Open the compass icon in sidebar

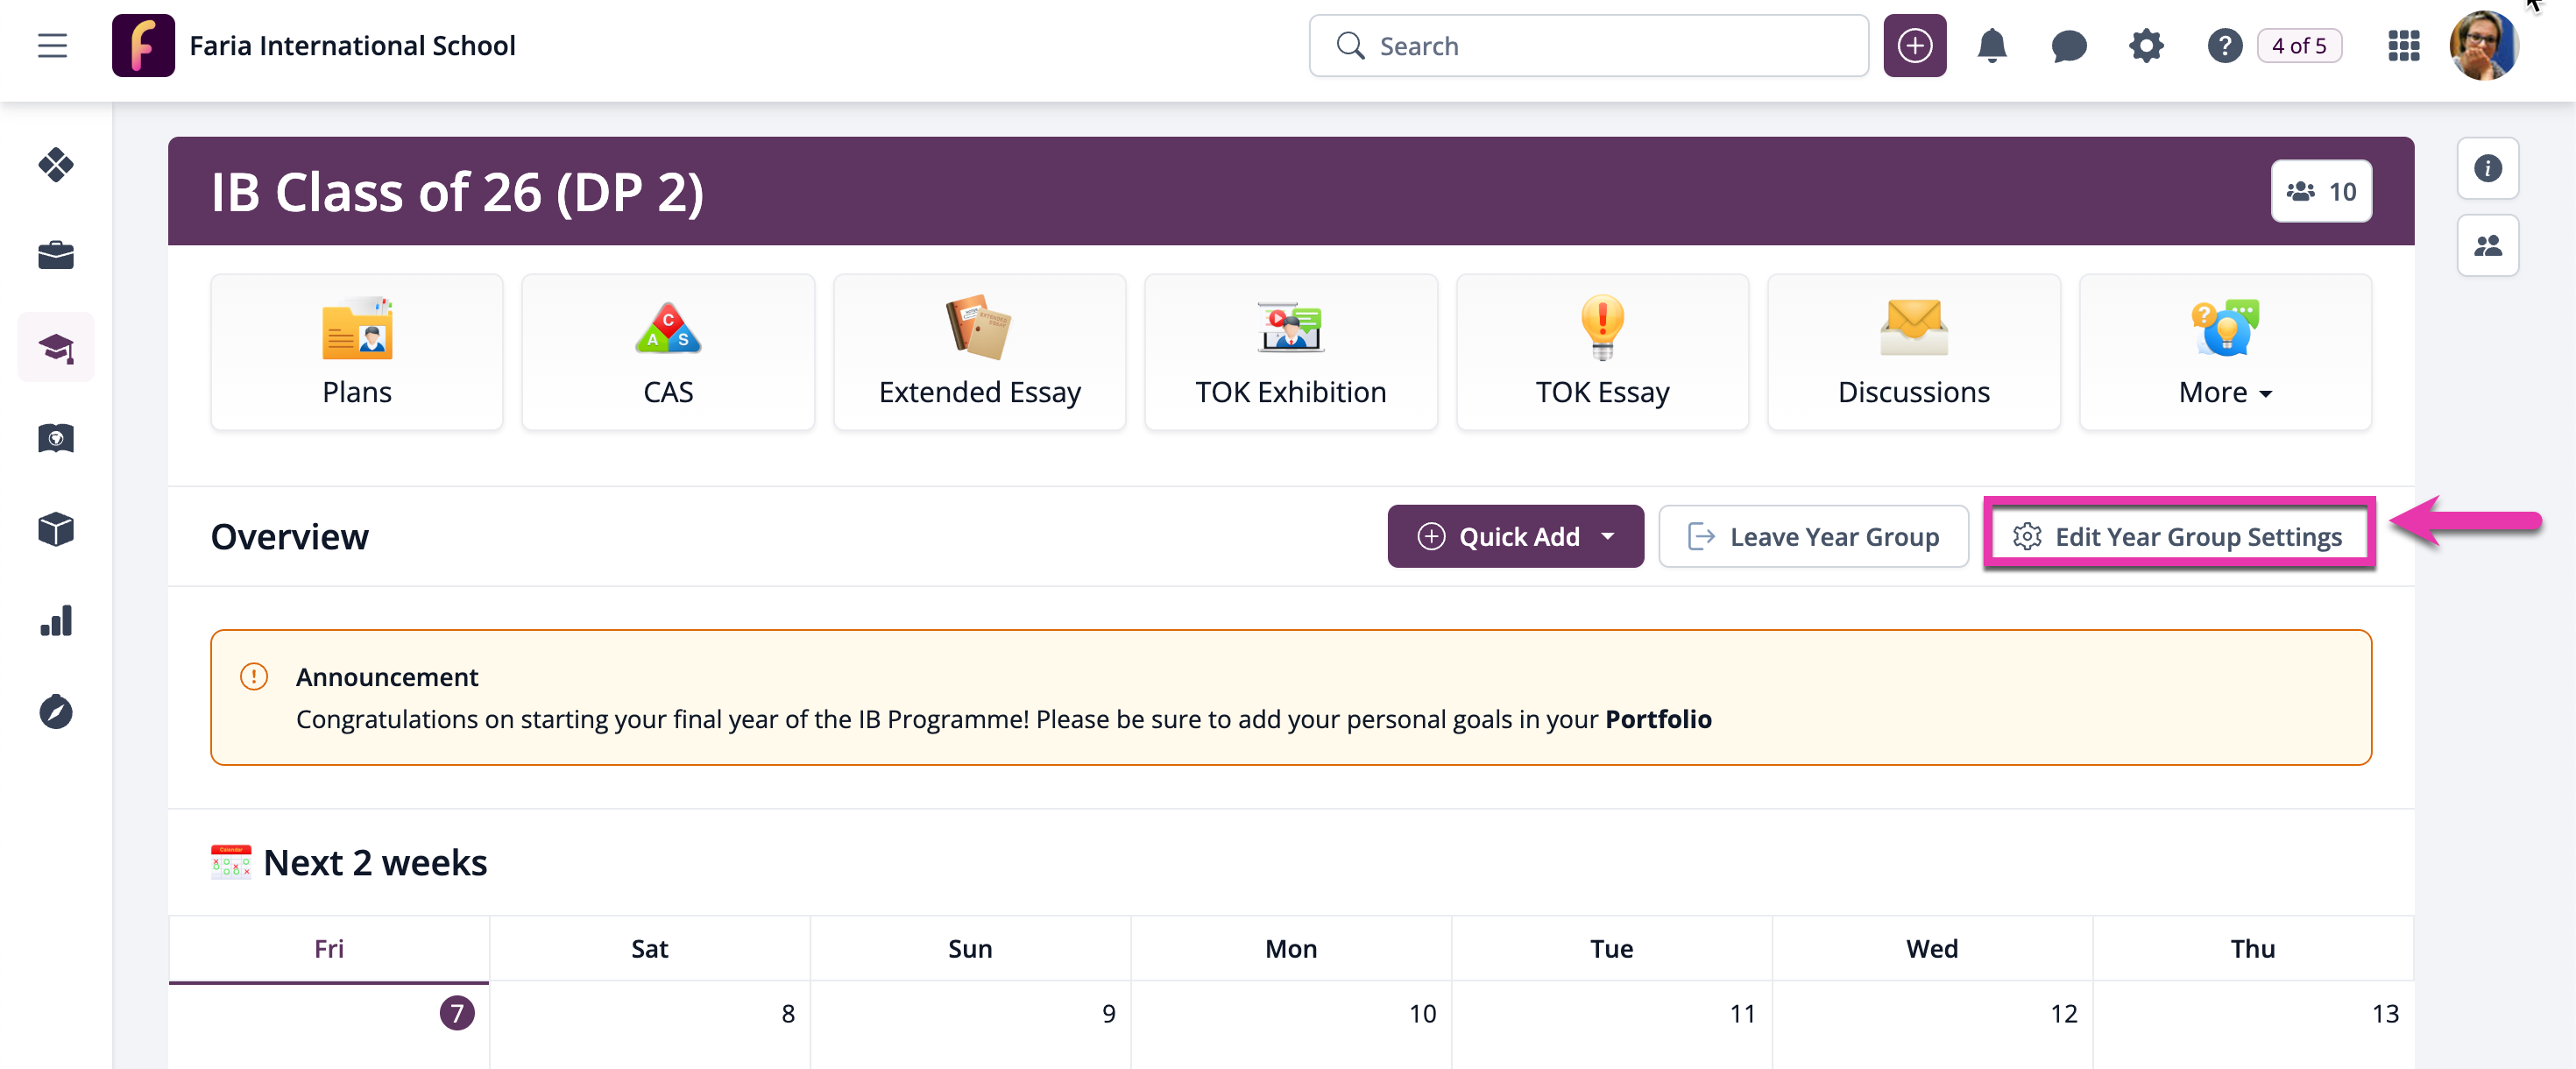coord(56,712)
